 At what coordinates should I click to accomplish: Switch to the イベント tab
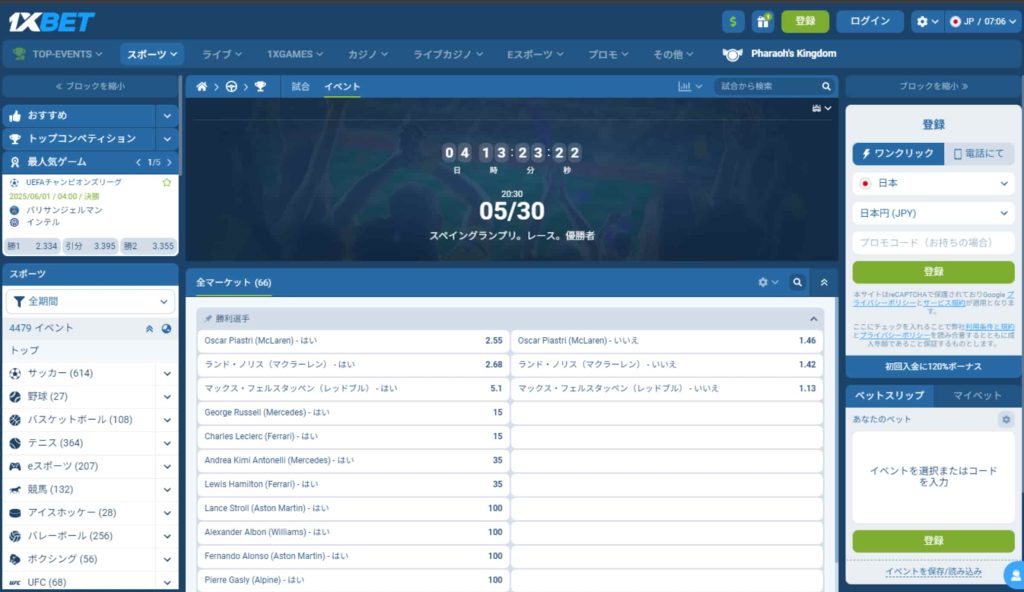(342, 86)
